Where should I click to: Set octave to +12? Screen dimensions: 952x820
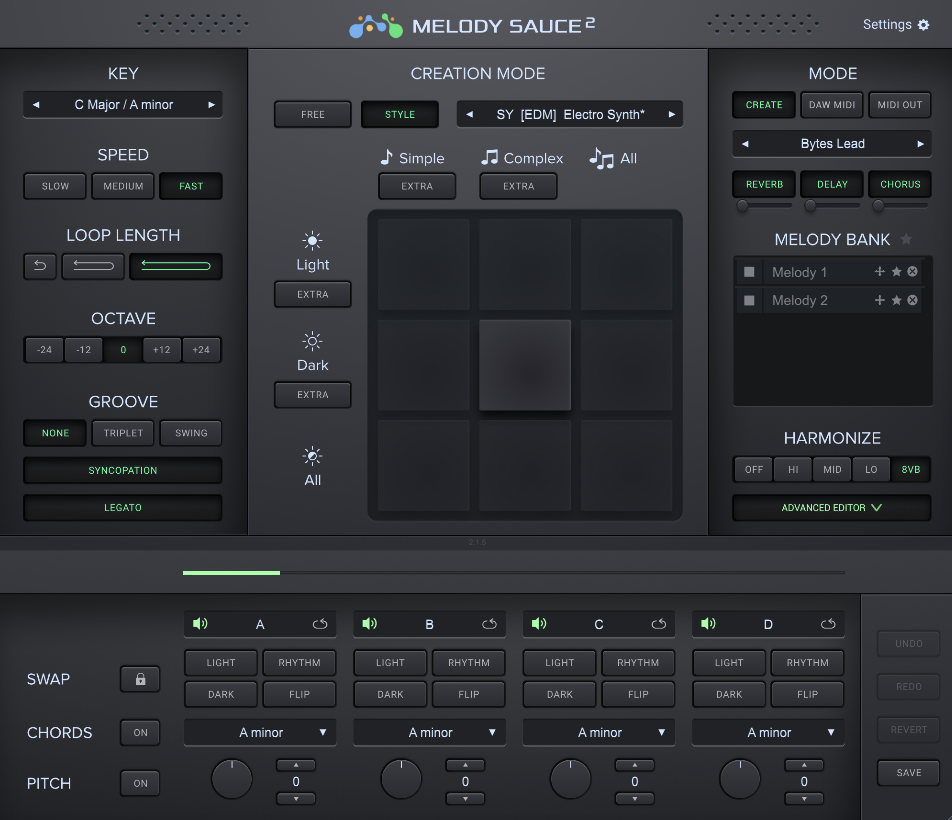(x=162, y=350)
